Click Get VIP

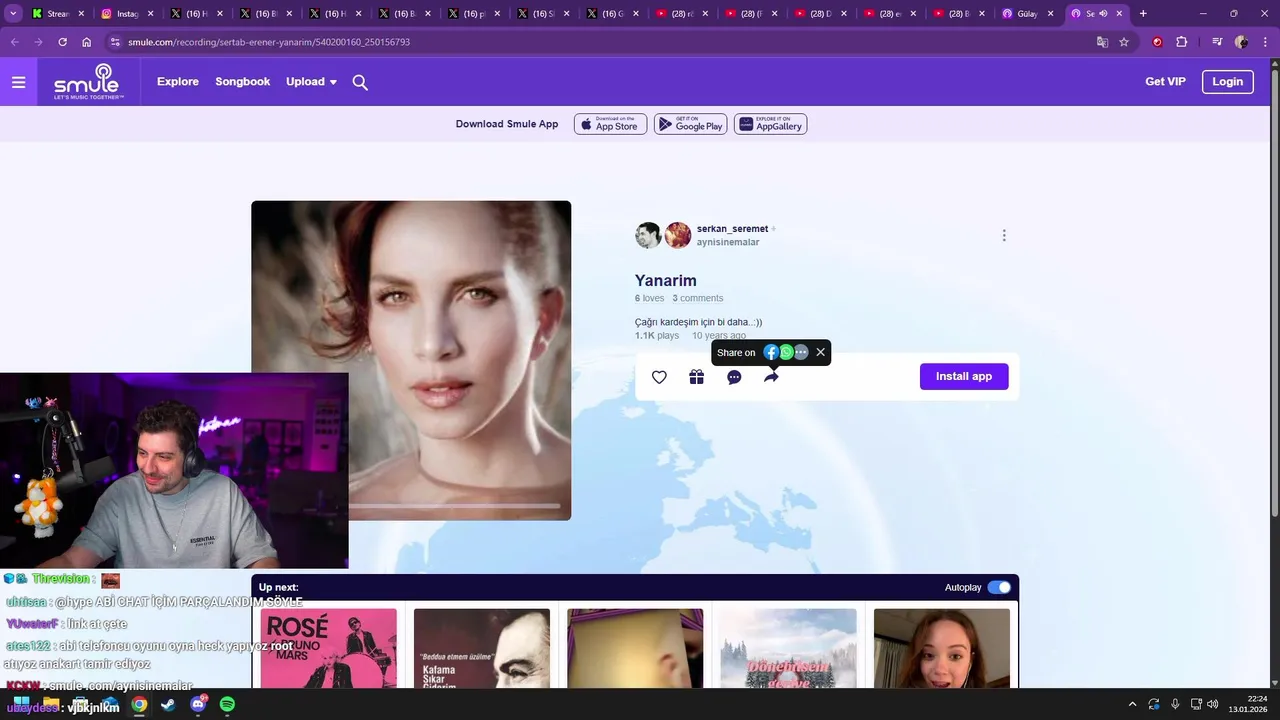[1165, 82]
